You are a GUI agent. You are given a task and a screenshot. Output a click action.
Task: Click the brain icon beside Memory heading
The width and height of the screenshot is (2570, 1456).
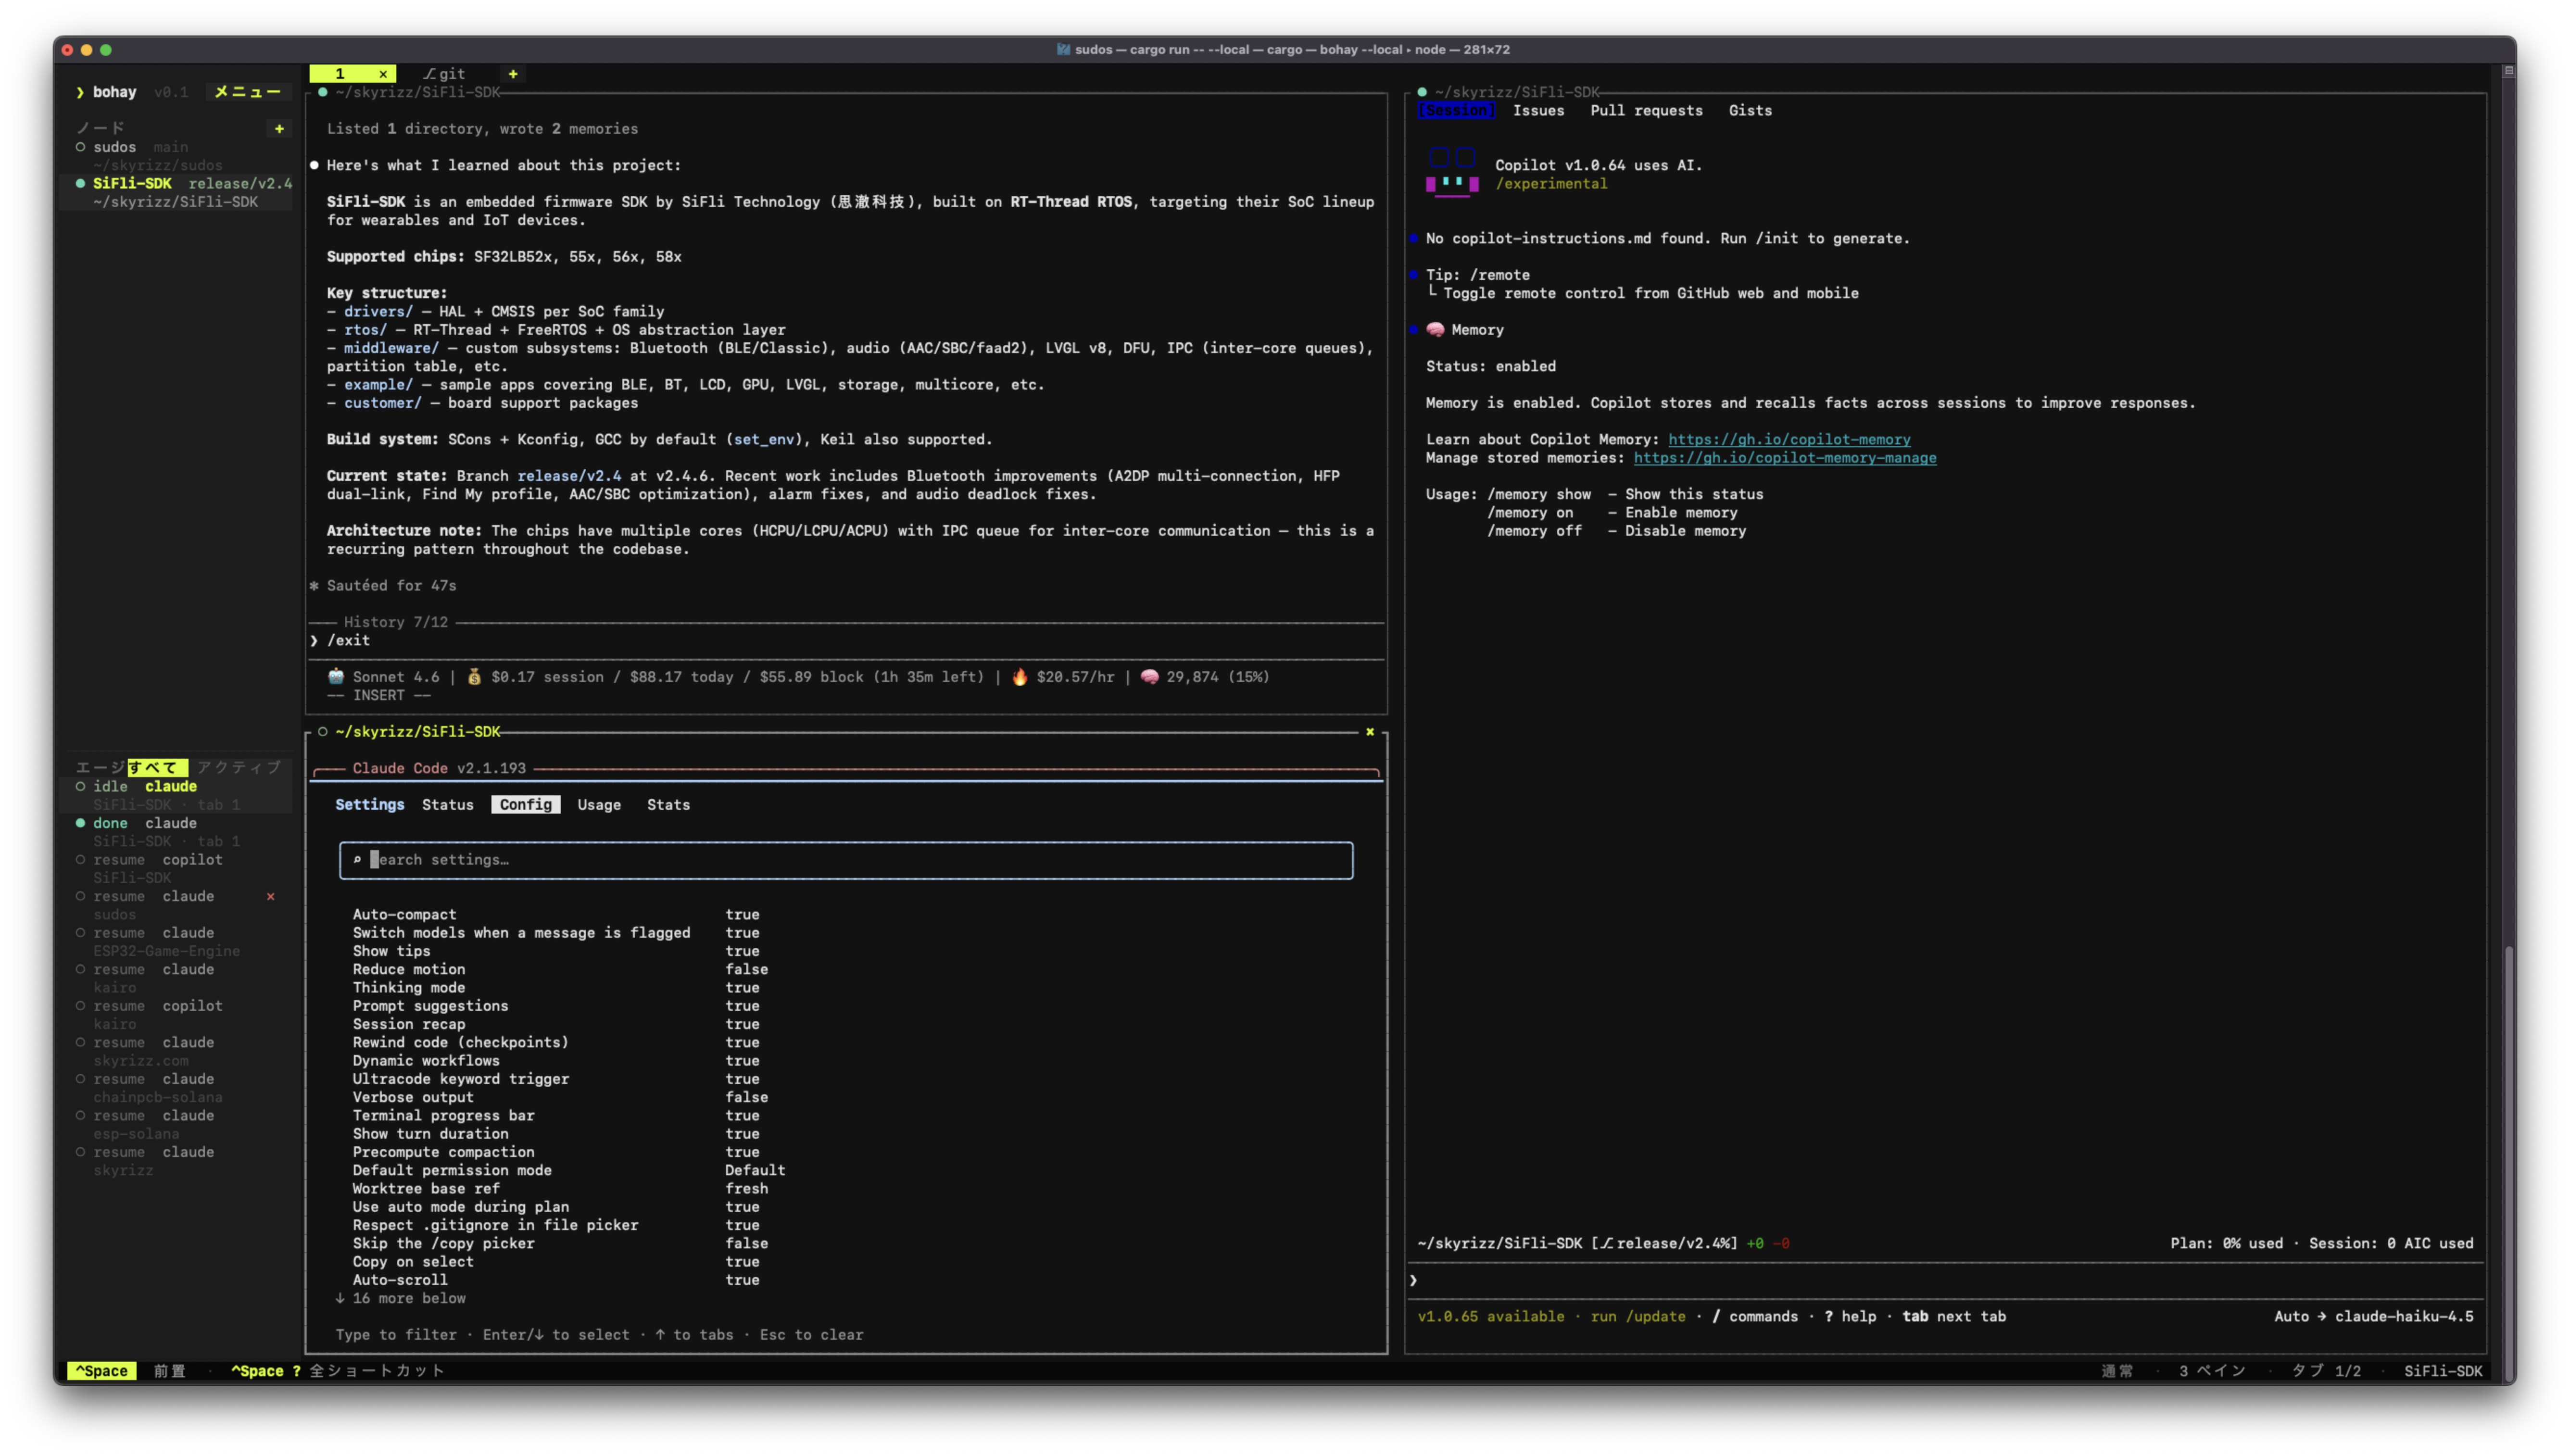pos(1435,330)
